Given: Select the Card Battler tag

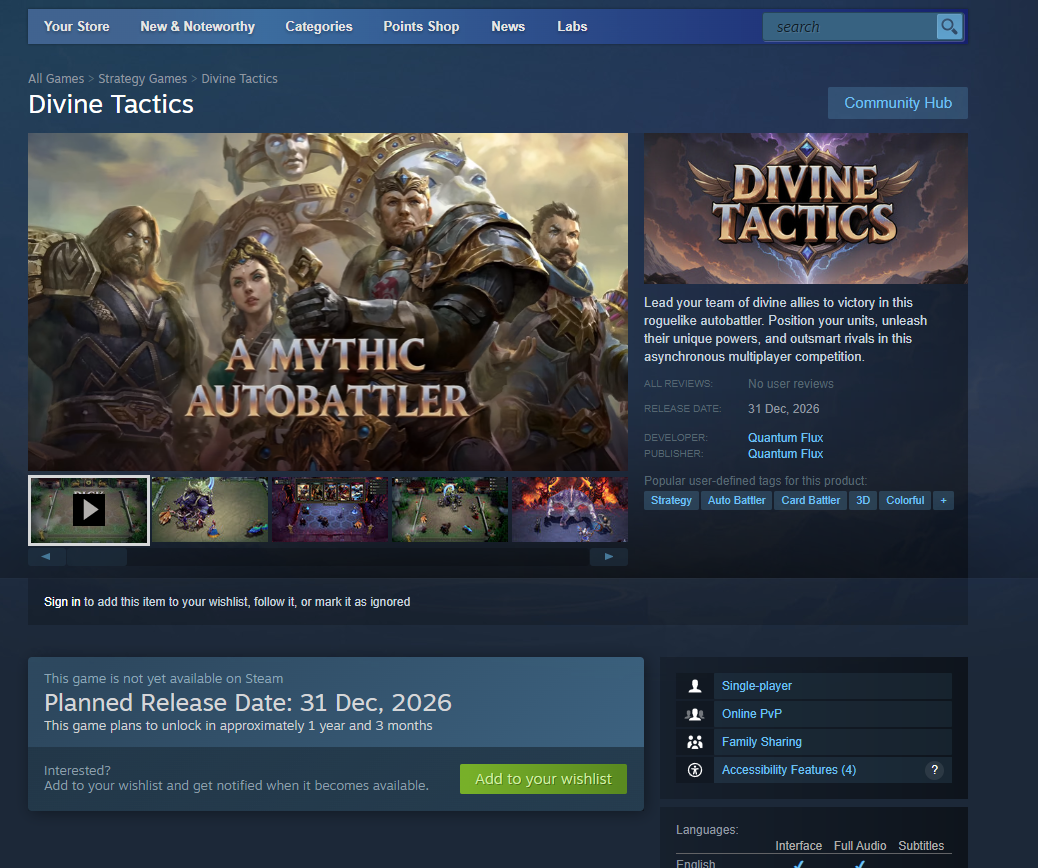Looking at the screenshot, I should click(x=810, y=501).
